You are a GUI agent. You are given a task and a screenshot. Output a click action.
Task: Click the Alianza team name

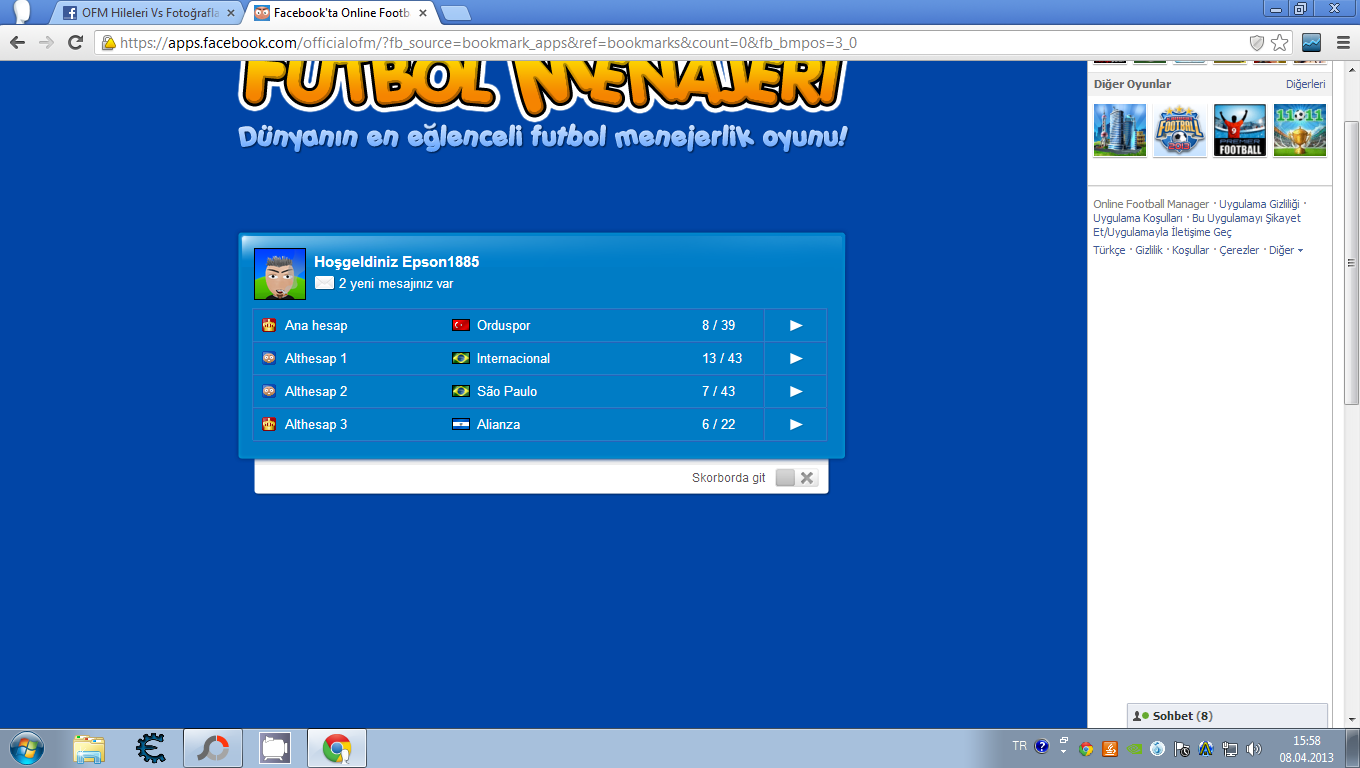(x=498, y=424)
